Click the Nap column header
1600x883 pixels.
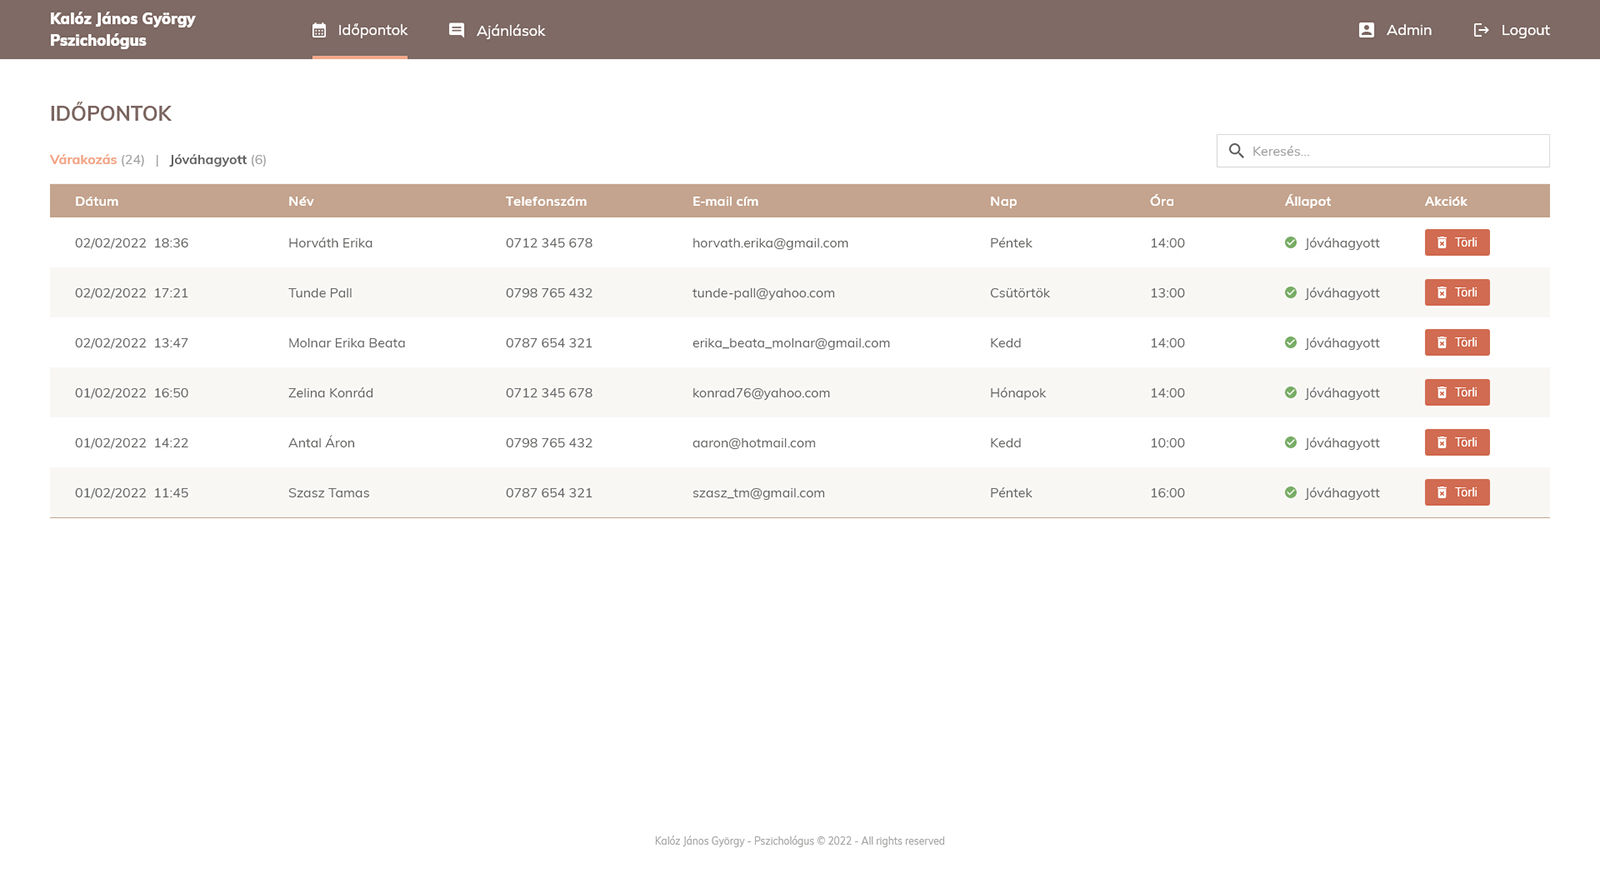click(1003, 201)
